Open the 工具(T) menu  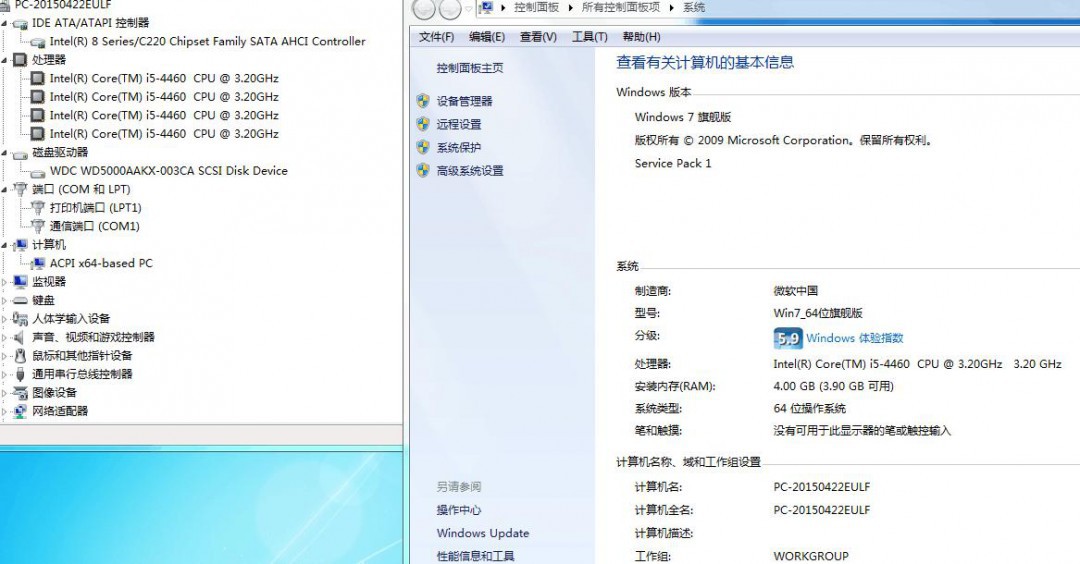click(590, 37)
